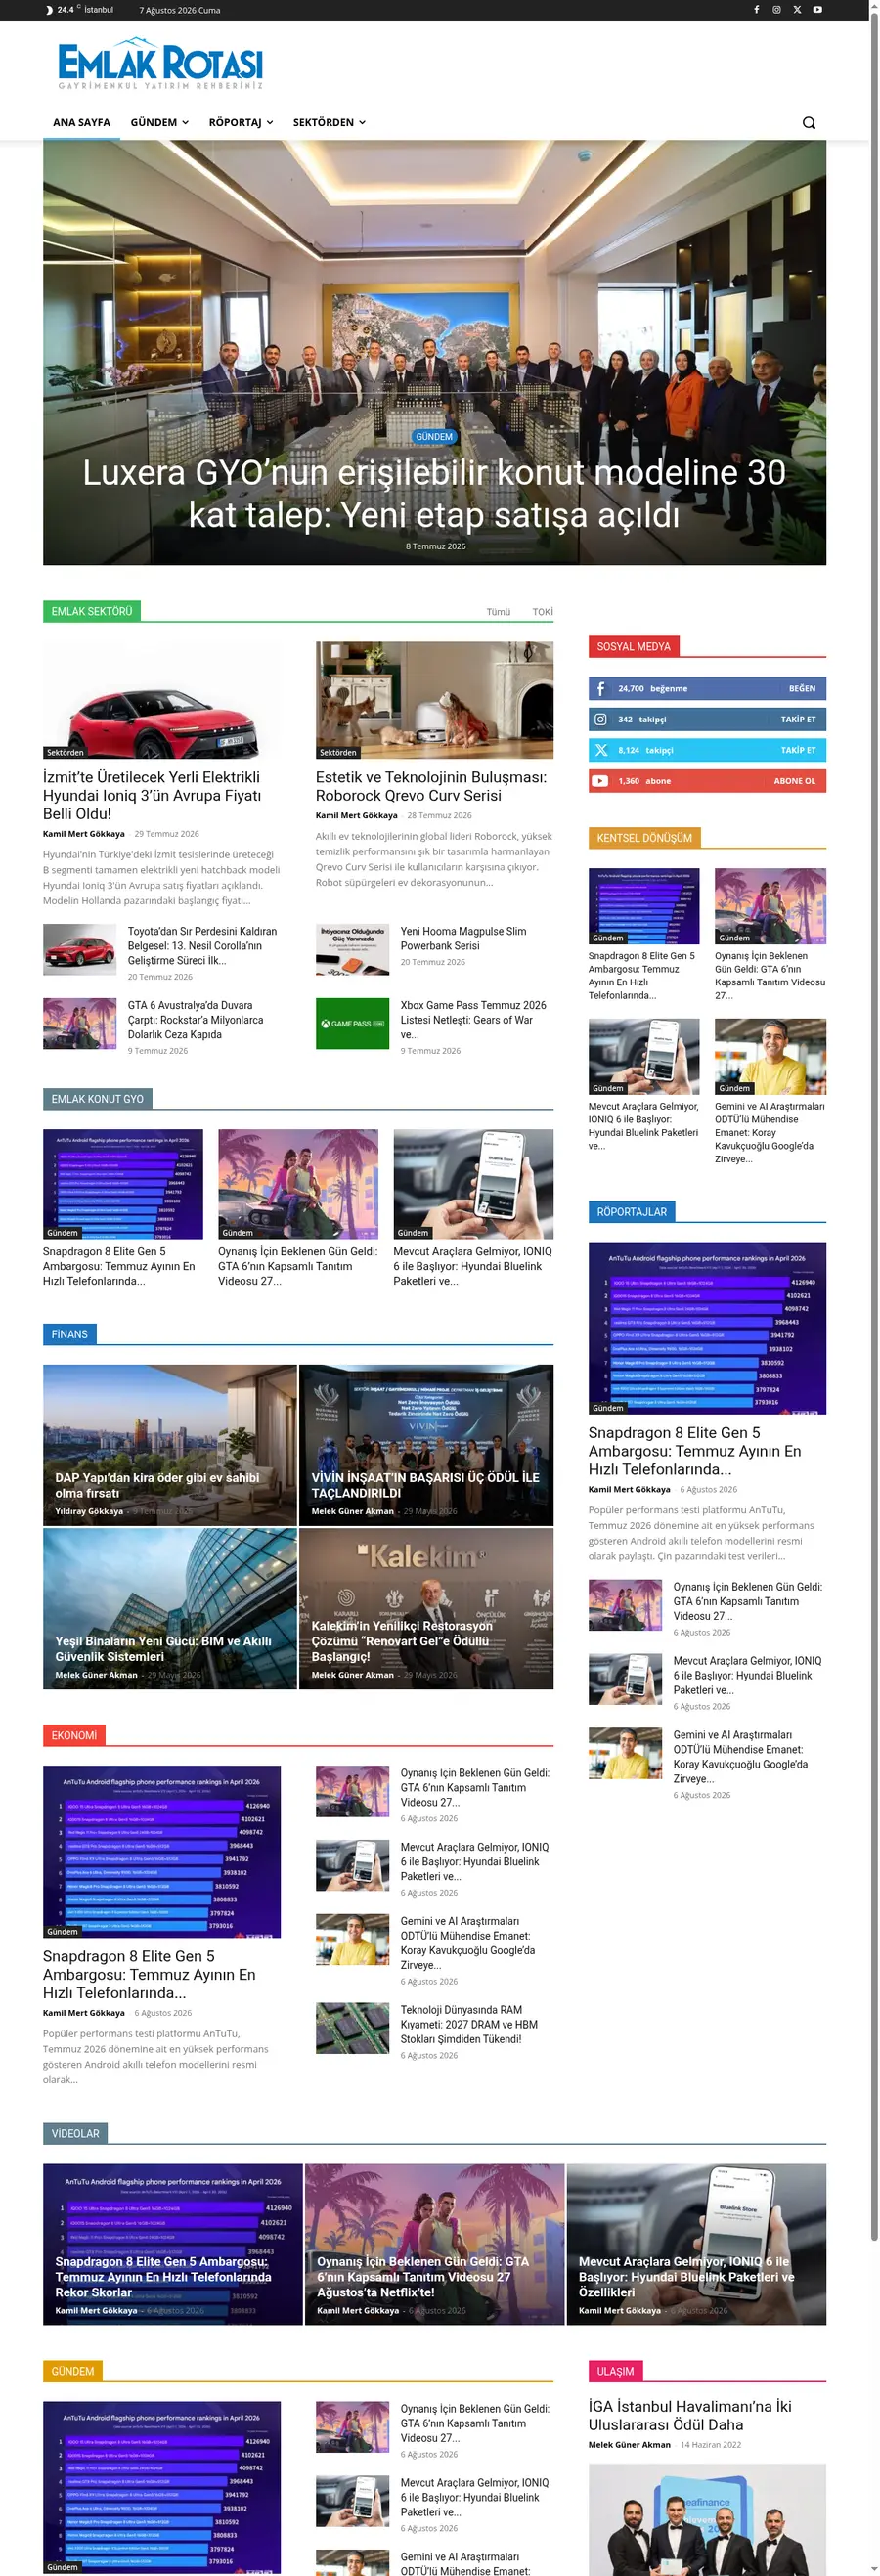880x2576 pixels.
Task: Open the Kalekim'in Yenilikçi Restorasyon article
Action: [x=402, y=1641]
